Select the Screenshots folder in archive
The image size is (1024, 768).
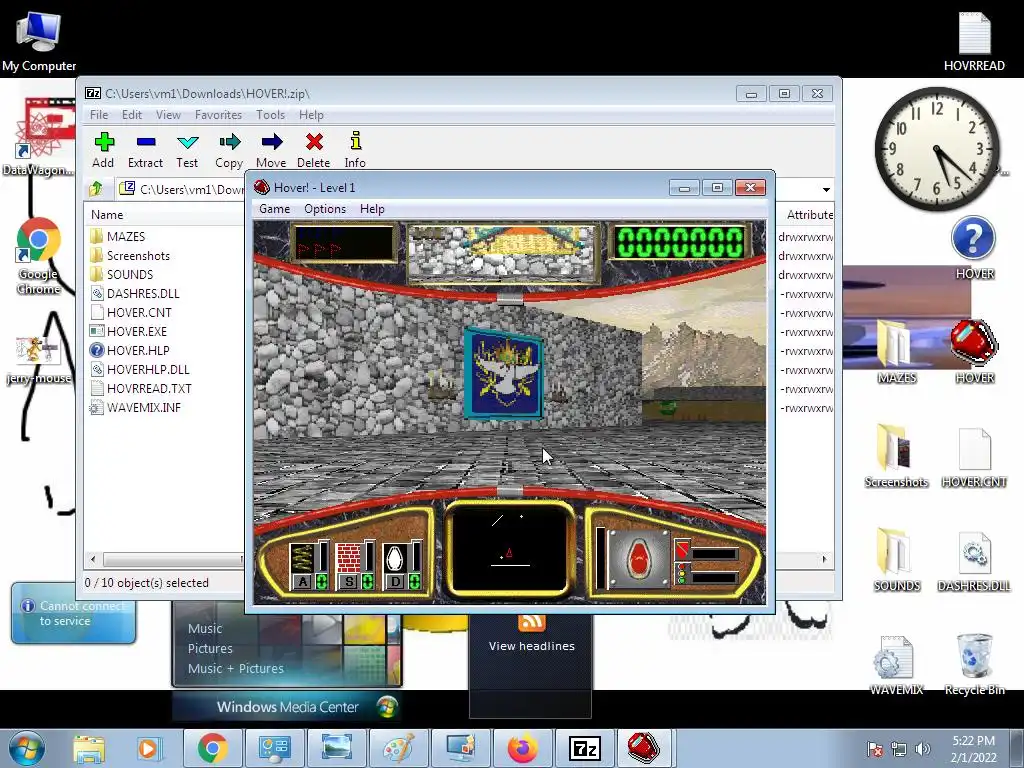tap(130, 255)
